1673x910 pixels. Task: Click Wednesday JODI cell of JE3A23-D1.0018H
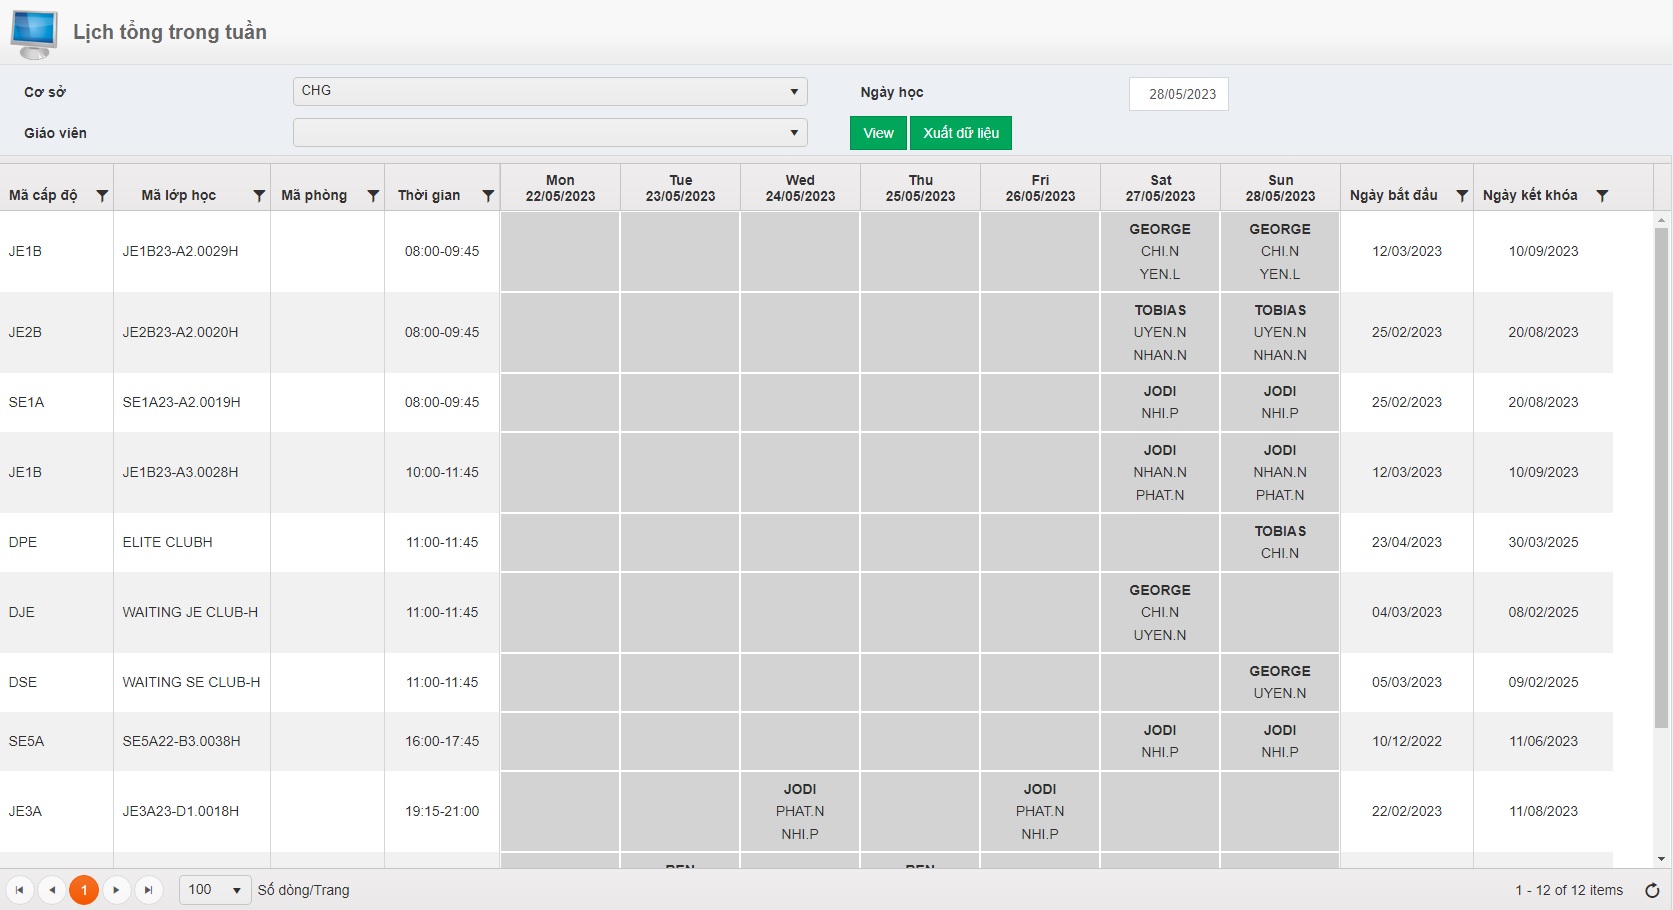click(x=800, y=811)
